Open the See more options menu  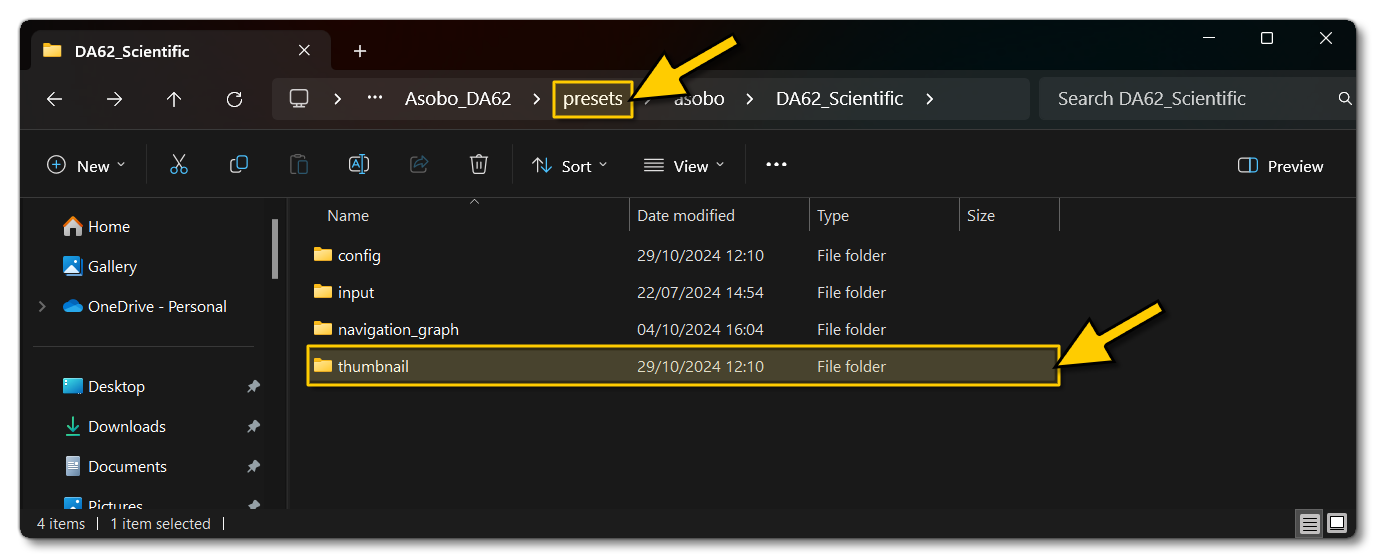[776, 165]
